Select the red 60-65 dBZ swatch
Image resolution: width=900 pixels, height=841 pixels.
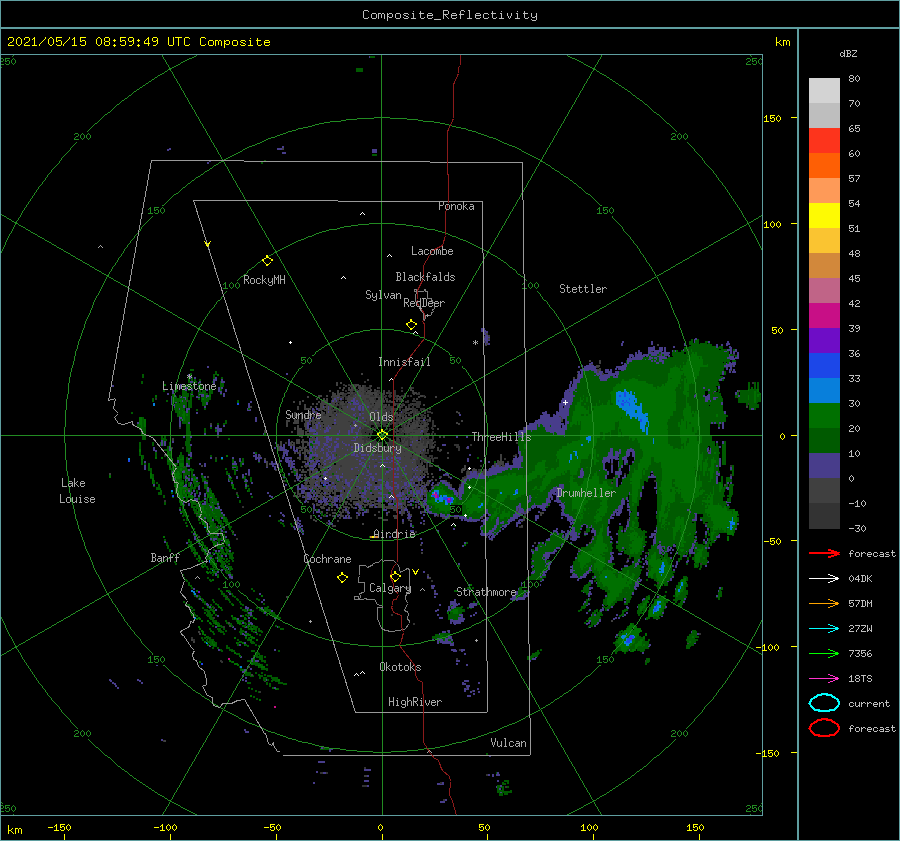(824, 141)
